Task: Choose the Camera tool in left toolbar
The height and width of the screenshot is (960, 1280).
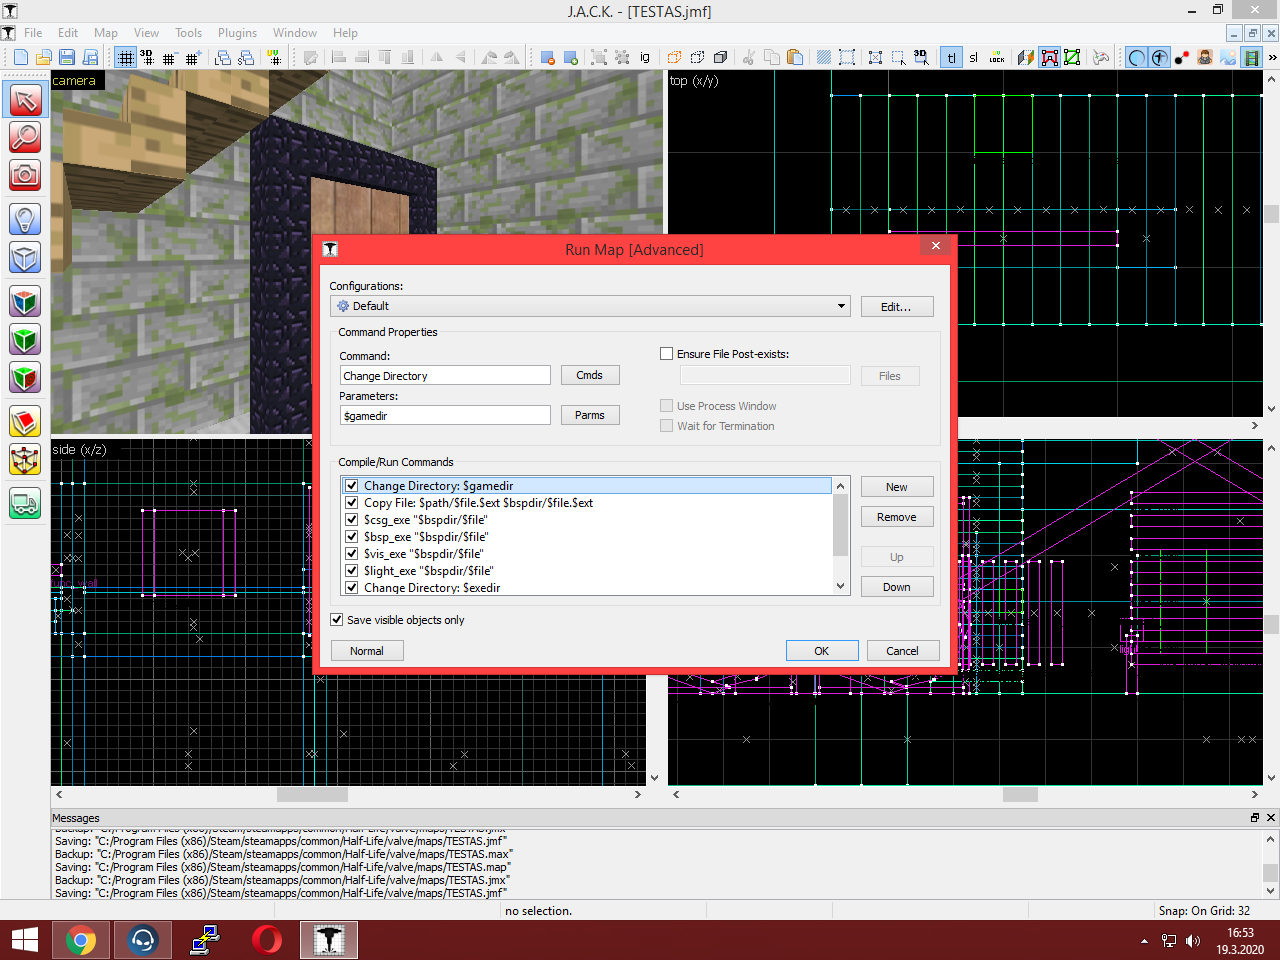Action: [25, 175]
